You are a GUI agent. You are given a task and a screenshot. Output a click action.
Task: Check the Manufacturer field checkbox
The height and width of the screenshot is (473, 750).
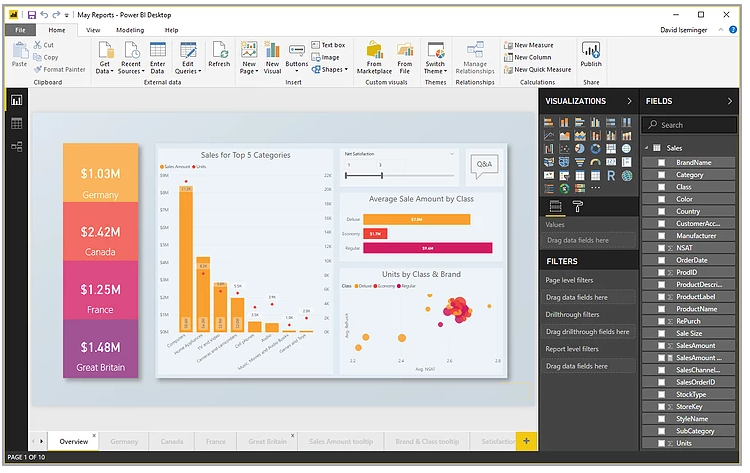[x=662, y=236]
